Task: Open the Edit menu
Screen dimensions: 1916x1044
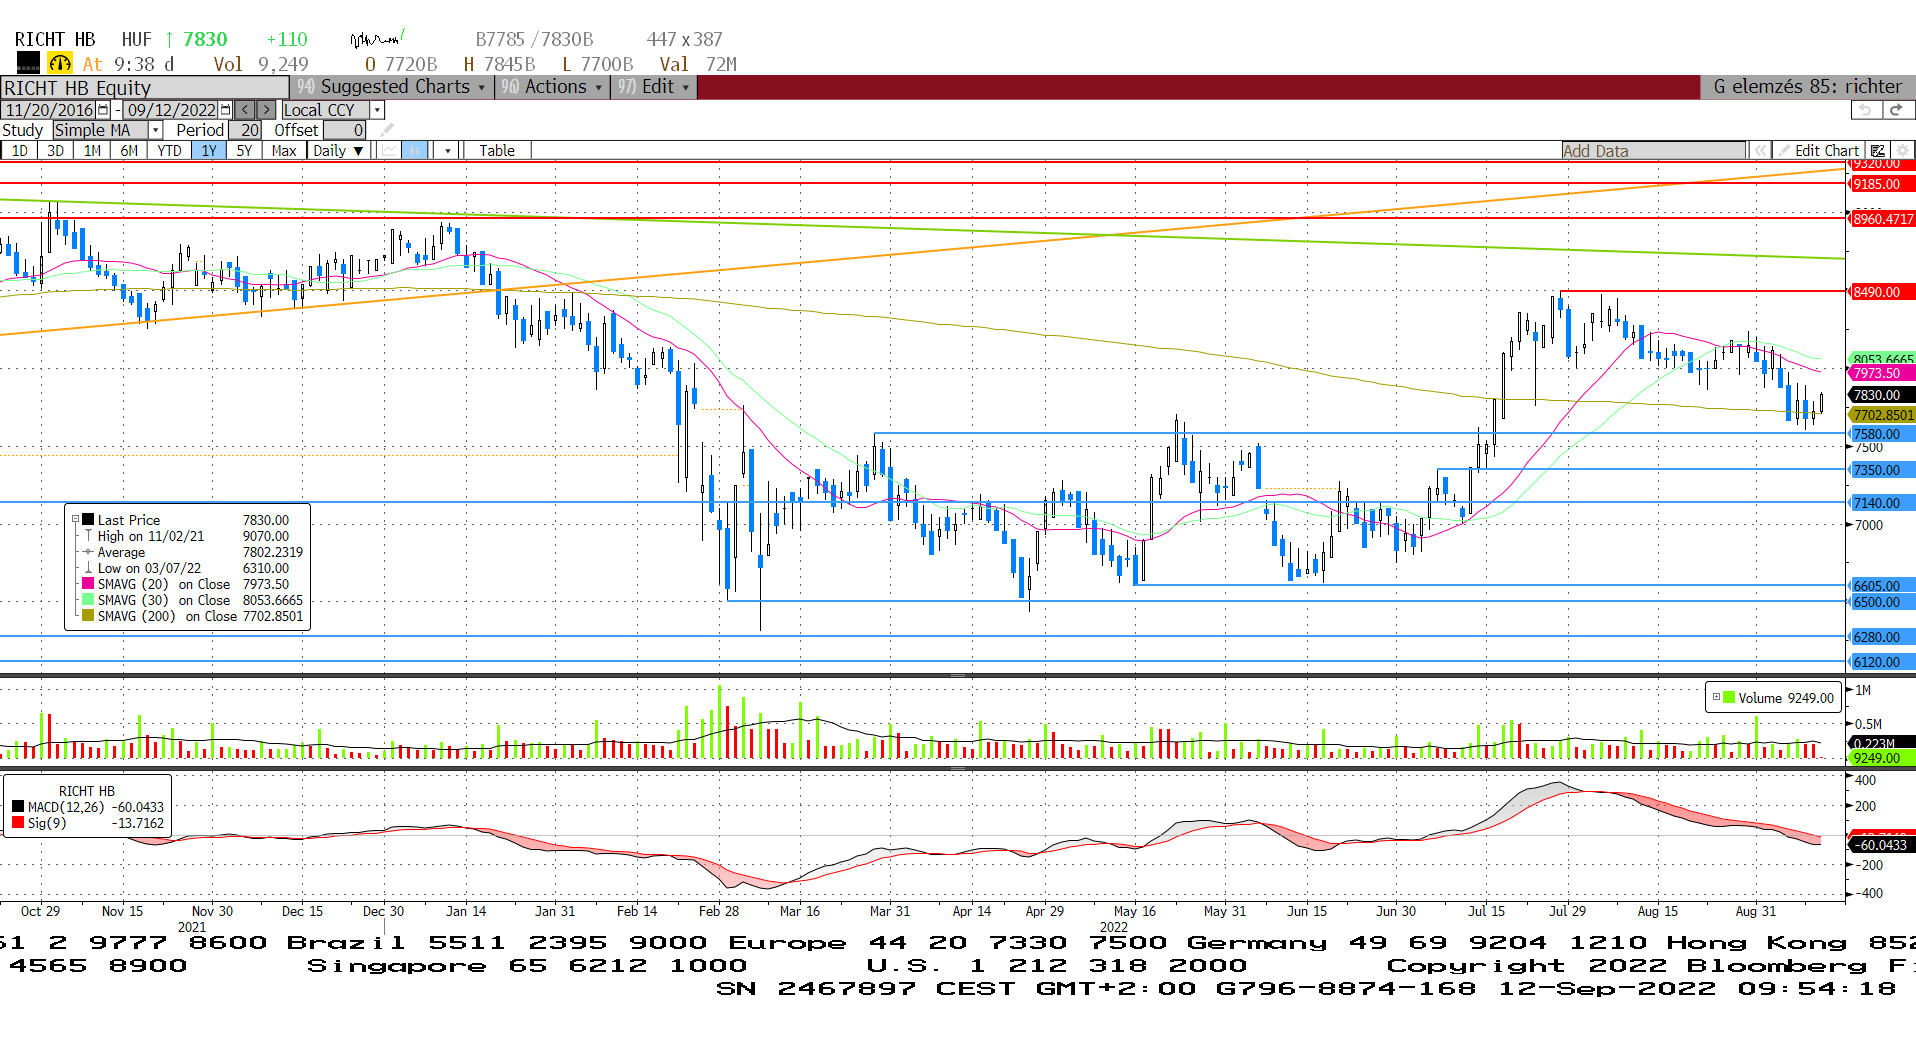Action: click(654, 87)
